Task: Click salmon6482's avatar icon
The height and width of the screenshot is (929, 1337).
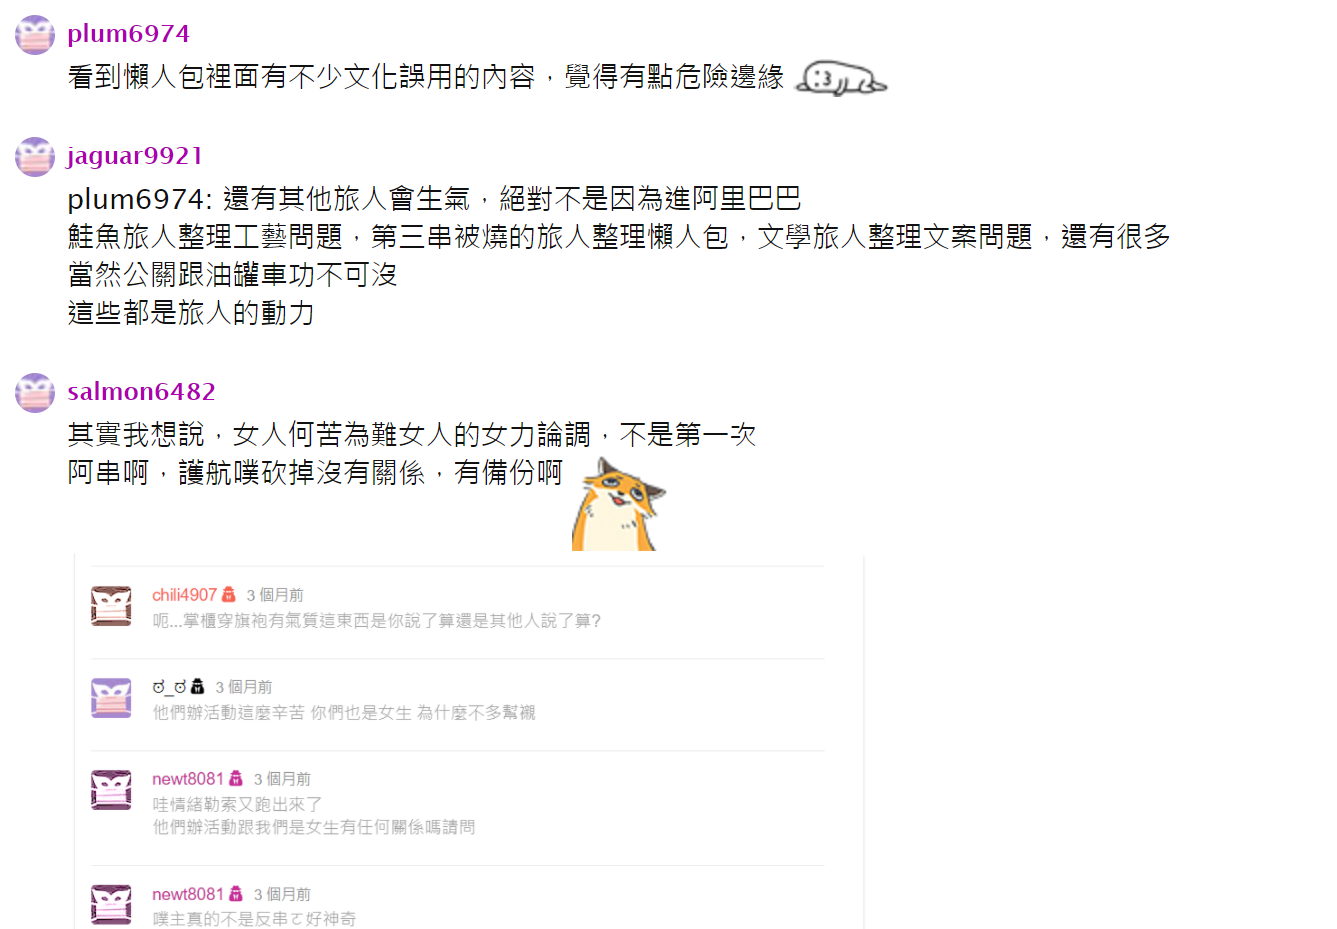Action: (35, 393)
